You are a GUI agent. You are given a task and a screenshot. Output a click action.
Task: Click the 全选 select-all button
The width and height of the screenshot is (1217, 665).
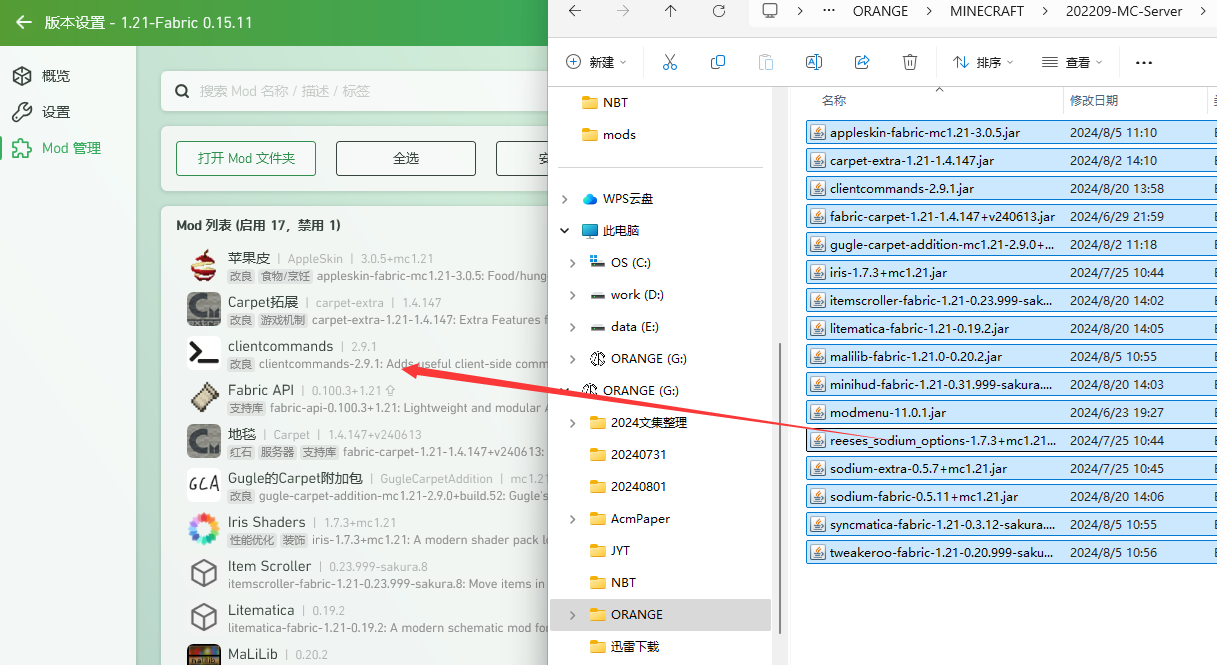(406, 158)
